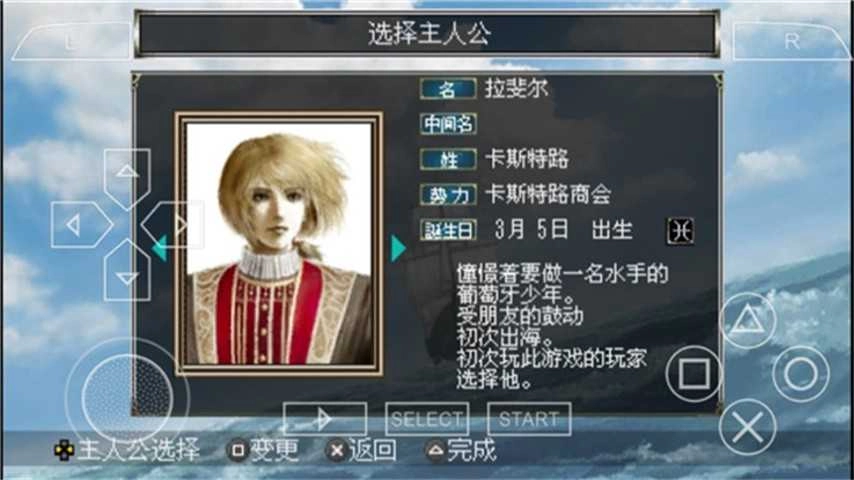Select the 名 name field label
The width and height of the screenshot is (854, 480).
pos(448,89)
